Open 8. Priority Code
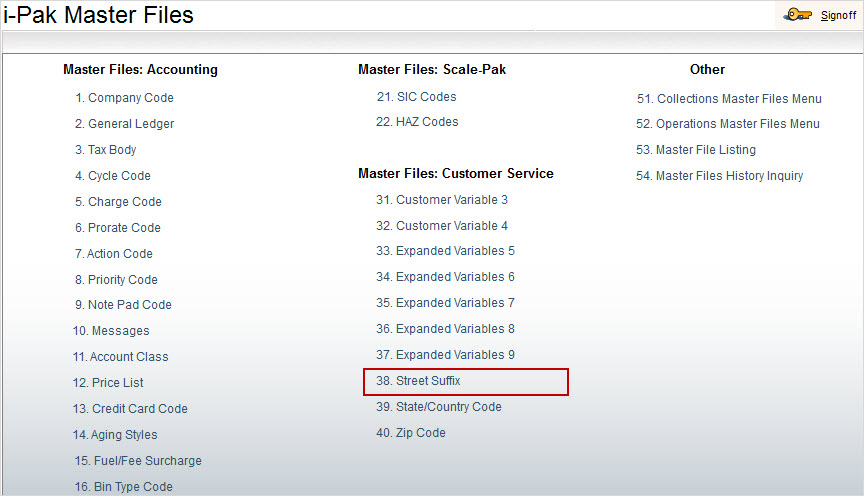The width and height of the screenshot is (864, 496). [116, 279]
